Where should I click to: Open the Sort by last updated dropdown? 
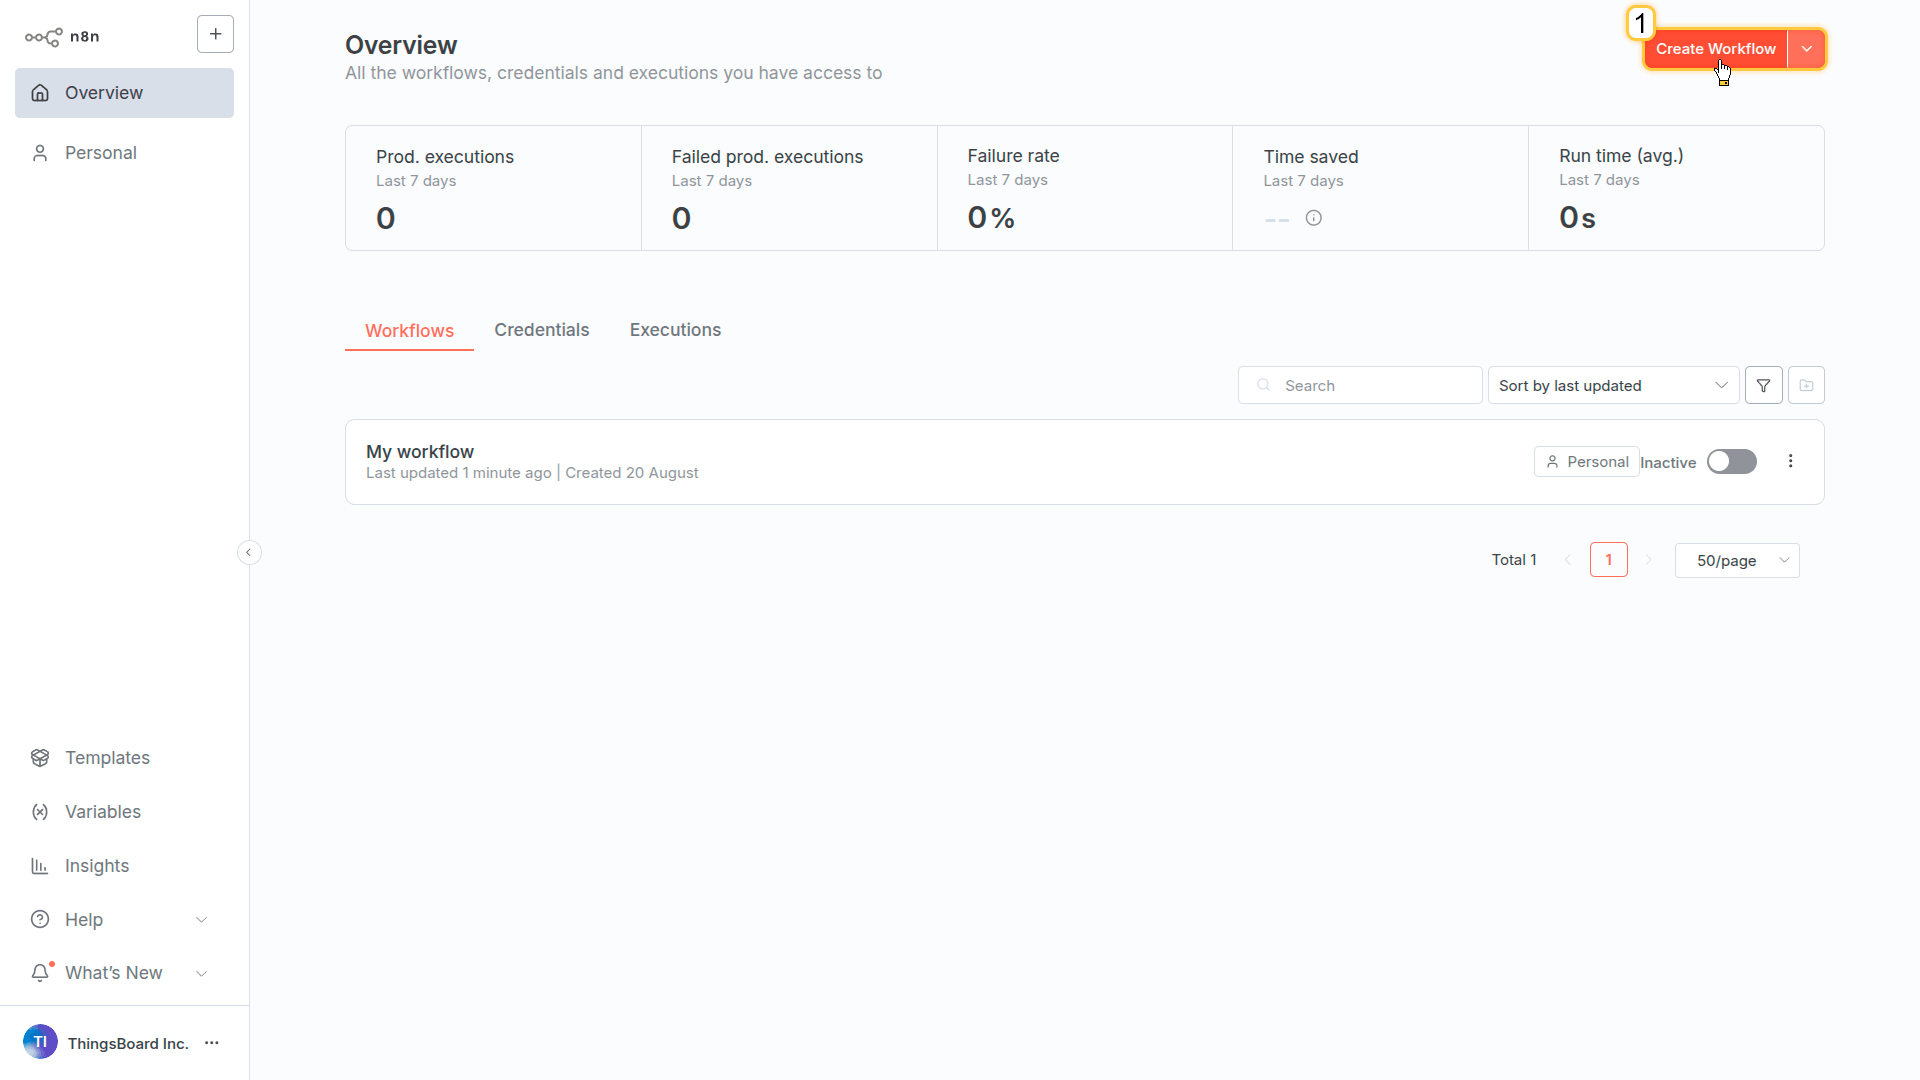[1612, 385]
